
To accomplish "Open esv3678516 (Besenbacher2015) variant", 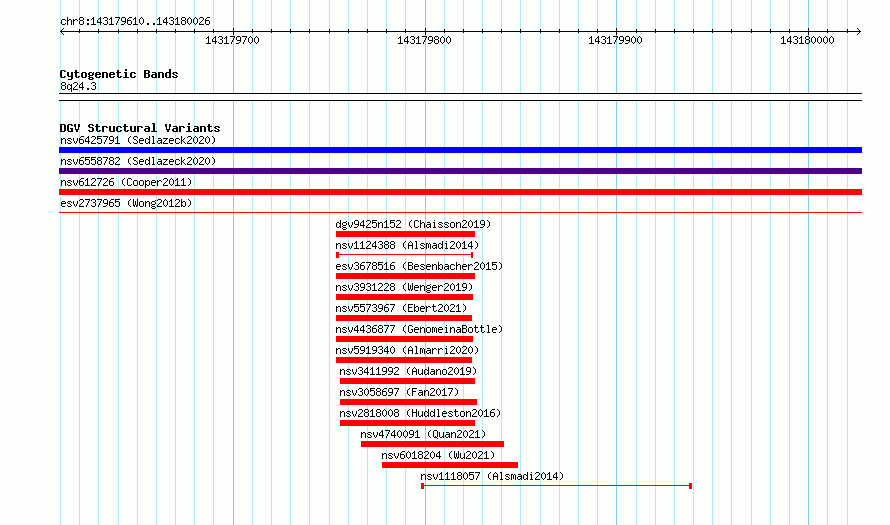I will click(x=419, y=266).
